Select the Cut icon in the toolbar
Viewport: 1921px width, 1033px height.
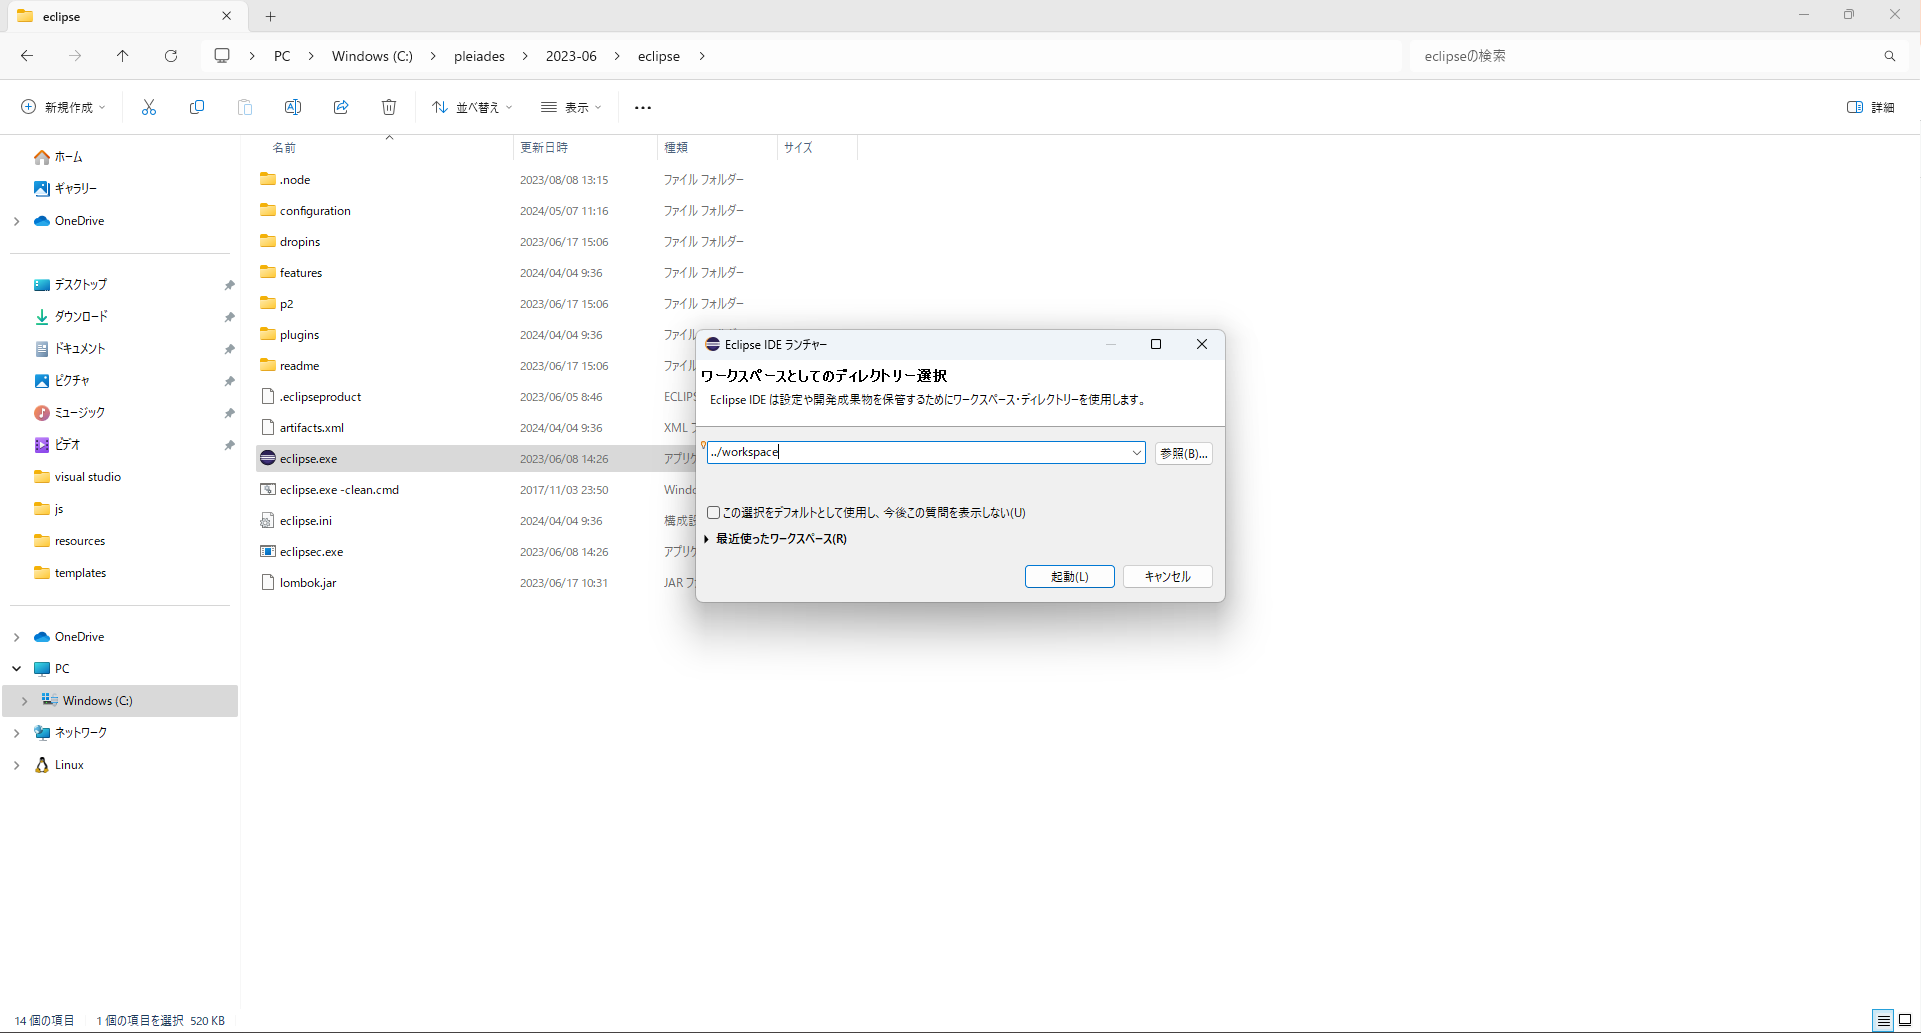148,107
